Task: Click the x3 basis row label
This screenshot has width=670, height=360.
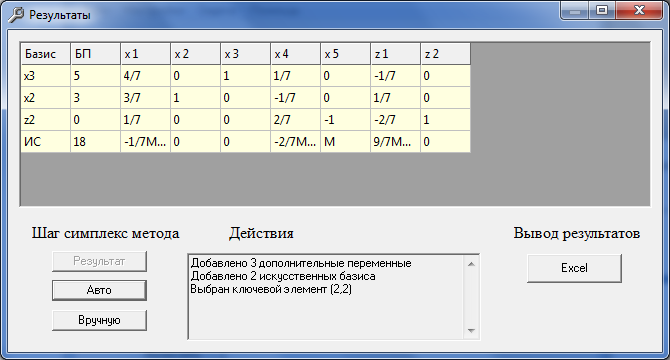Action: click(x=45, y=76)
